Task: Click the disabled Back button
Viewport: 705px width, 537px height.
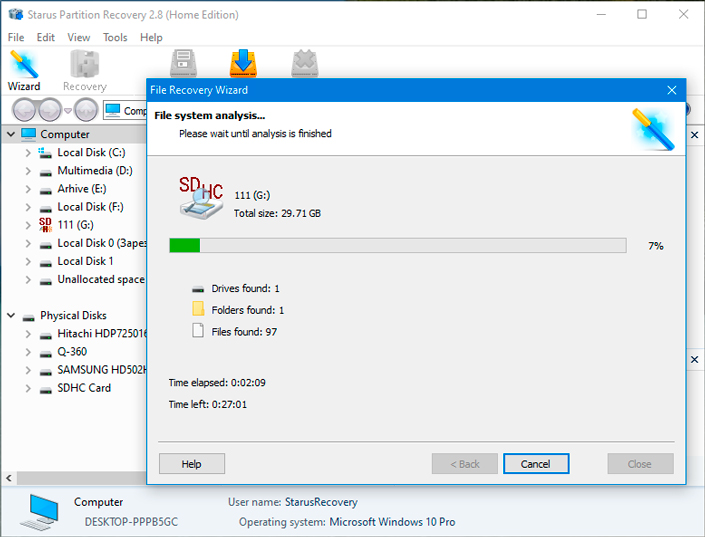Action: [x=465, y=464]
